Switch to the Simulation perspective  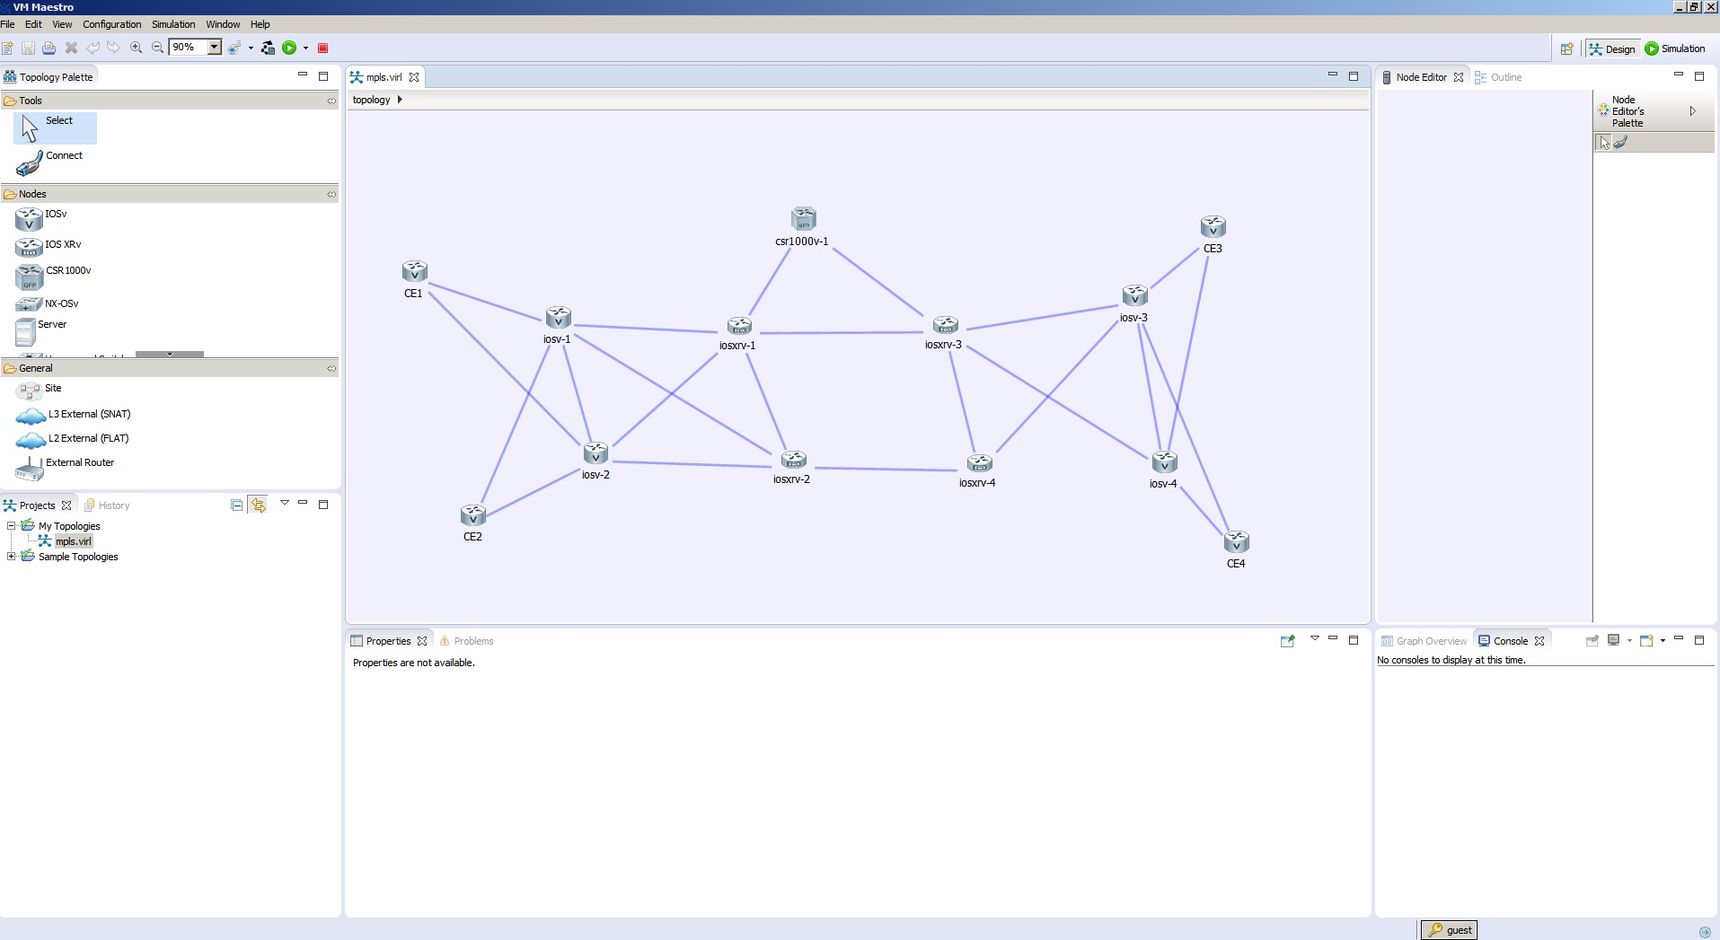coord(1675,48)
